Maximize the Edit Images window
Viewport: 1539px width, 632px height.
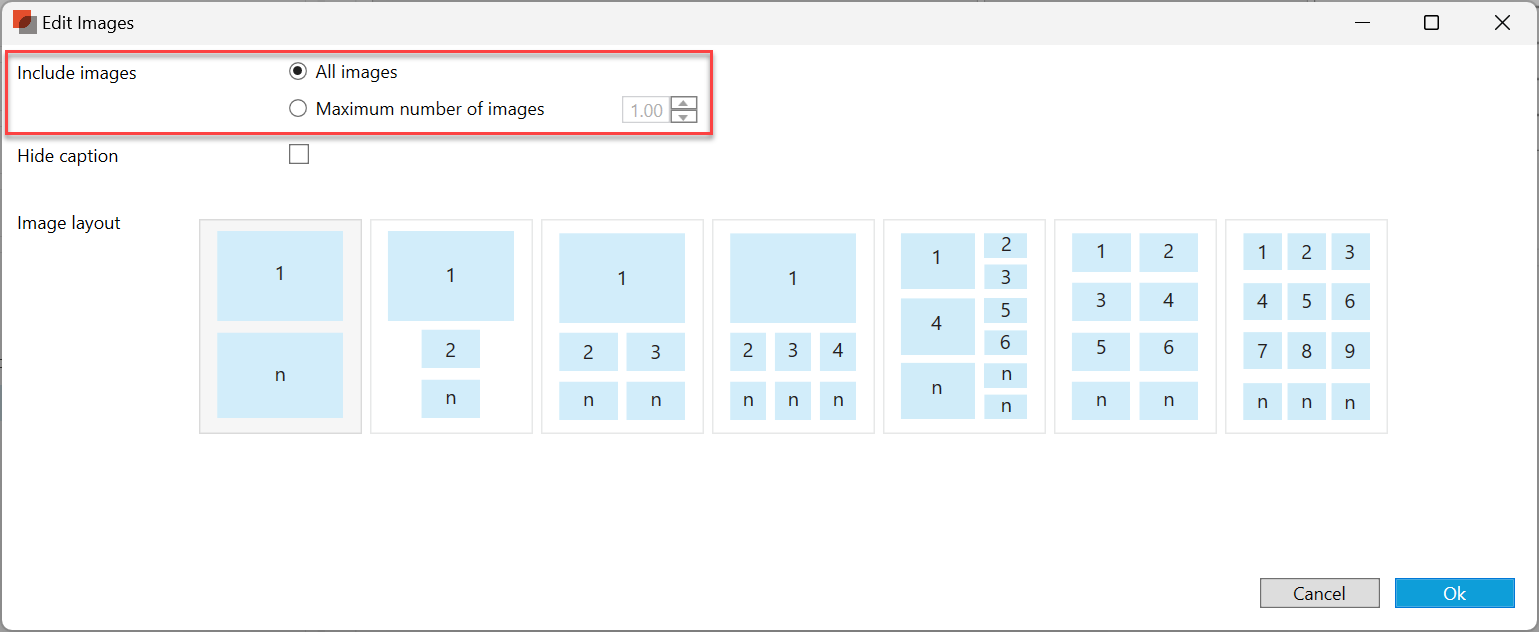click(1431, 22)
